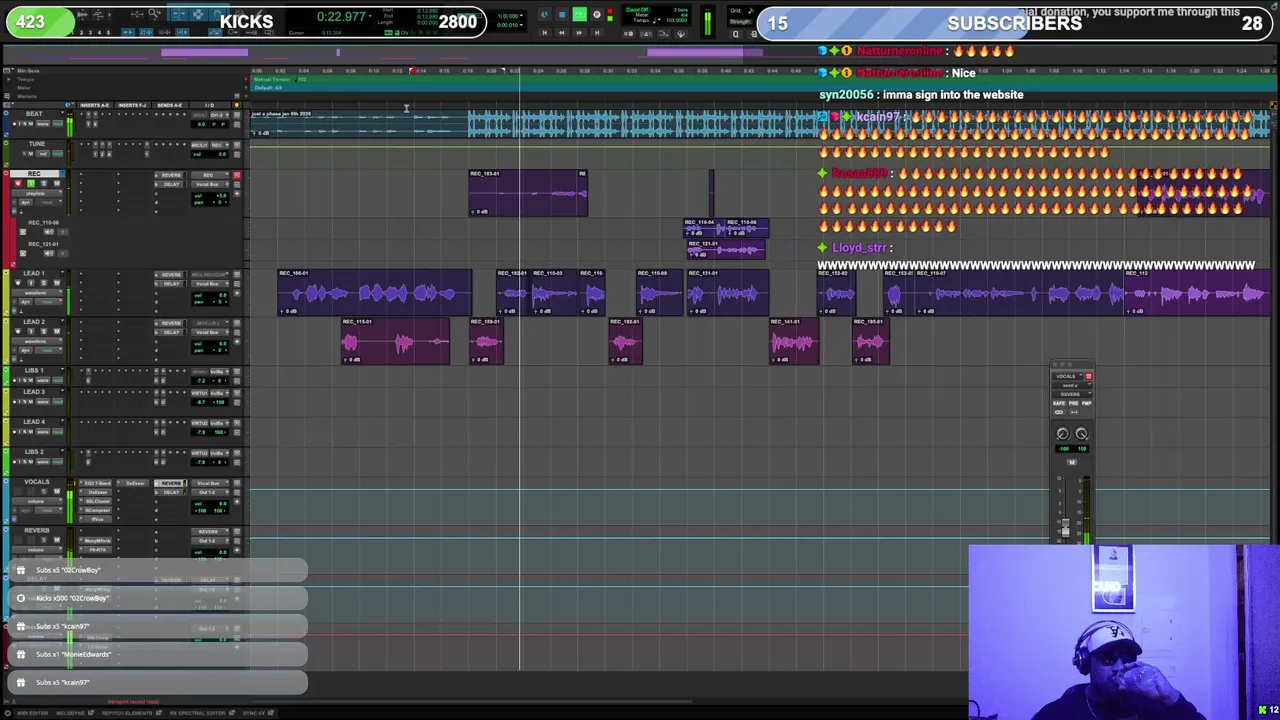
Task: Select the BEAT track name
Action: pos(34,114)
